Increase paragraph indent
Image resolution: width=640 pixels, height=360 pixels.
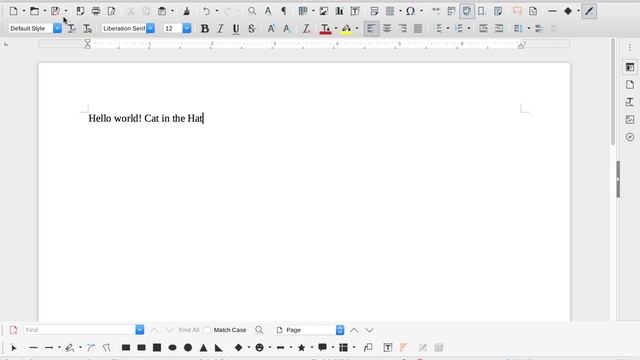[483, 29]
